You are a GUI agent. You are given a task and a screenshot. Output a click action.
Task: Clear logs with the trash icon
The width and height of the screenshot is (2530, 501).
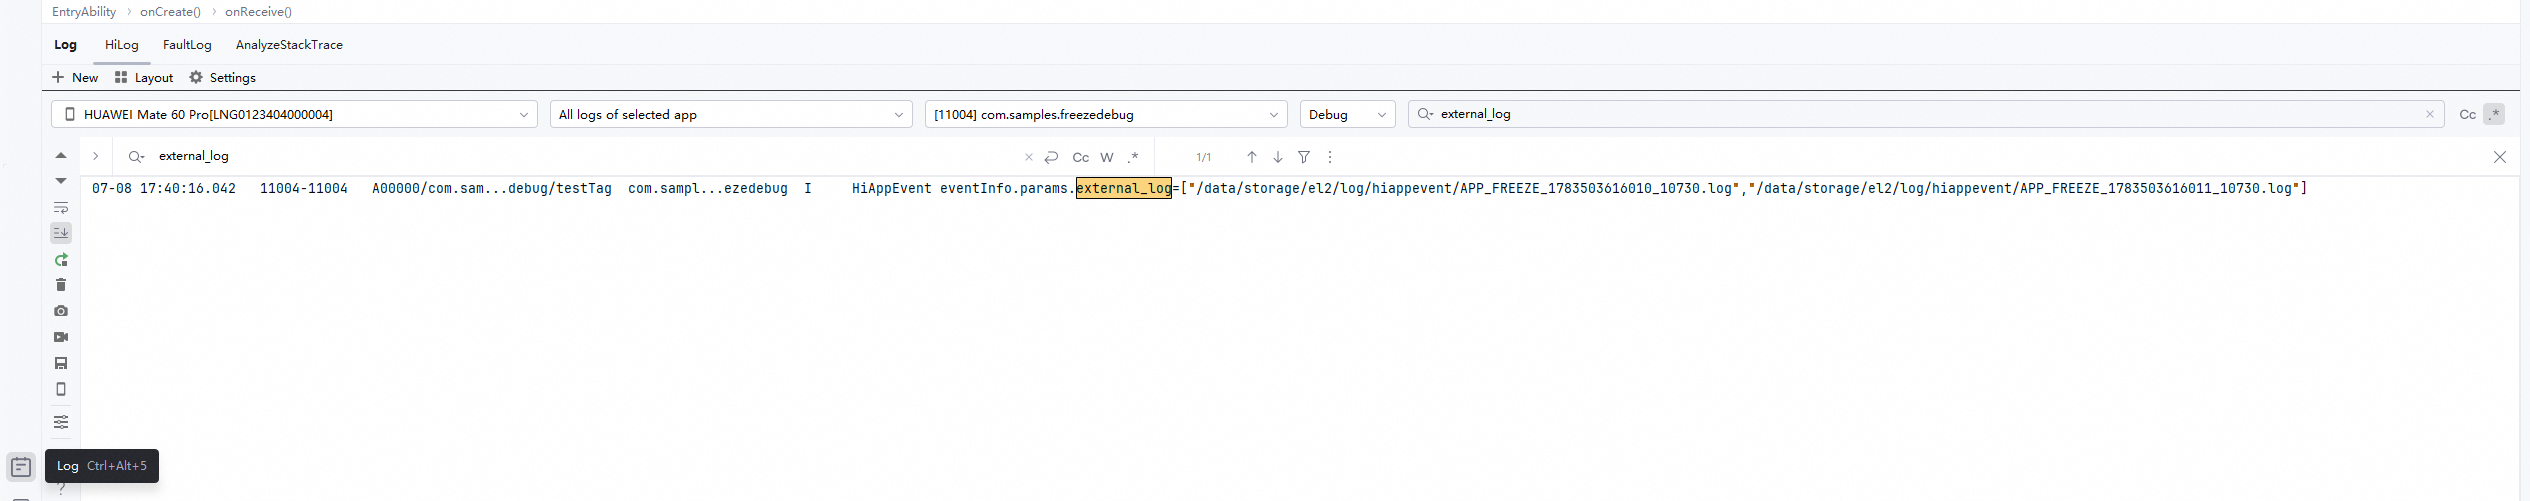coord(61,285)
